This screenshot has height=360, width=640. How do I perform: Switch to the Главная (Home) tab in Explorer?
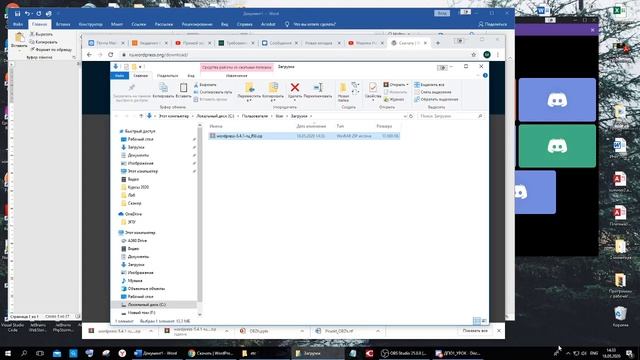(140, 76)
